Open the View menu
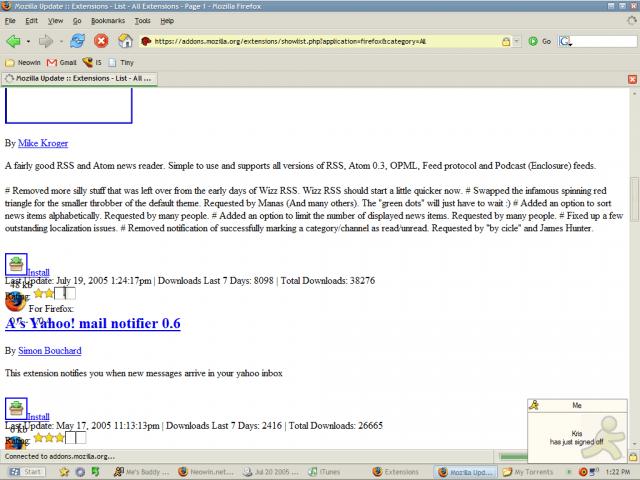This screenshot has width=640, height=480. point(56,21)
